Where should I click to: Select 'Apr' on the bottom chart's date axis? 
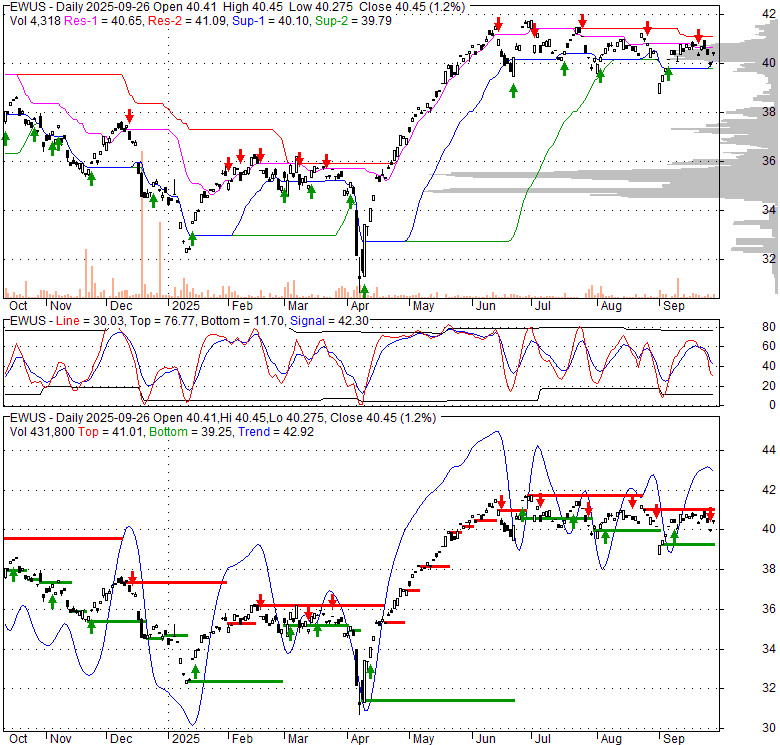(x=360, y=739)
